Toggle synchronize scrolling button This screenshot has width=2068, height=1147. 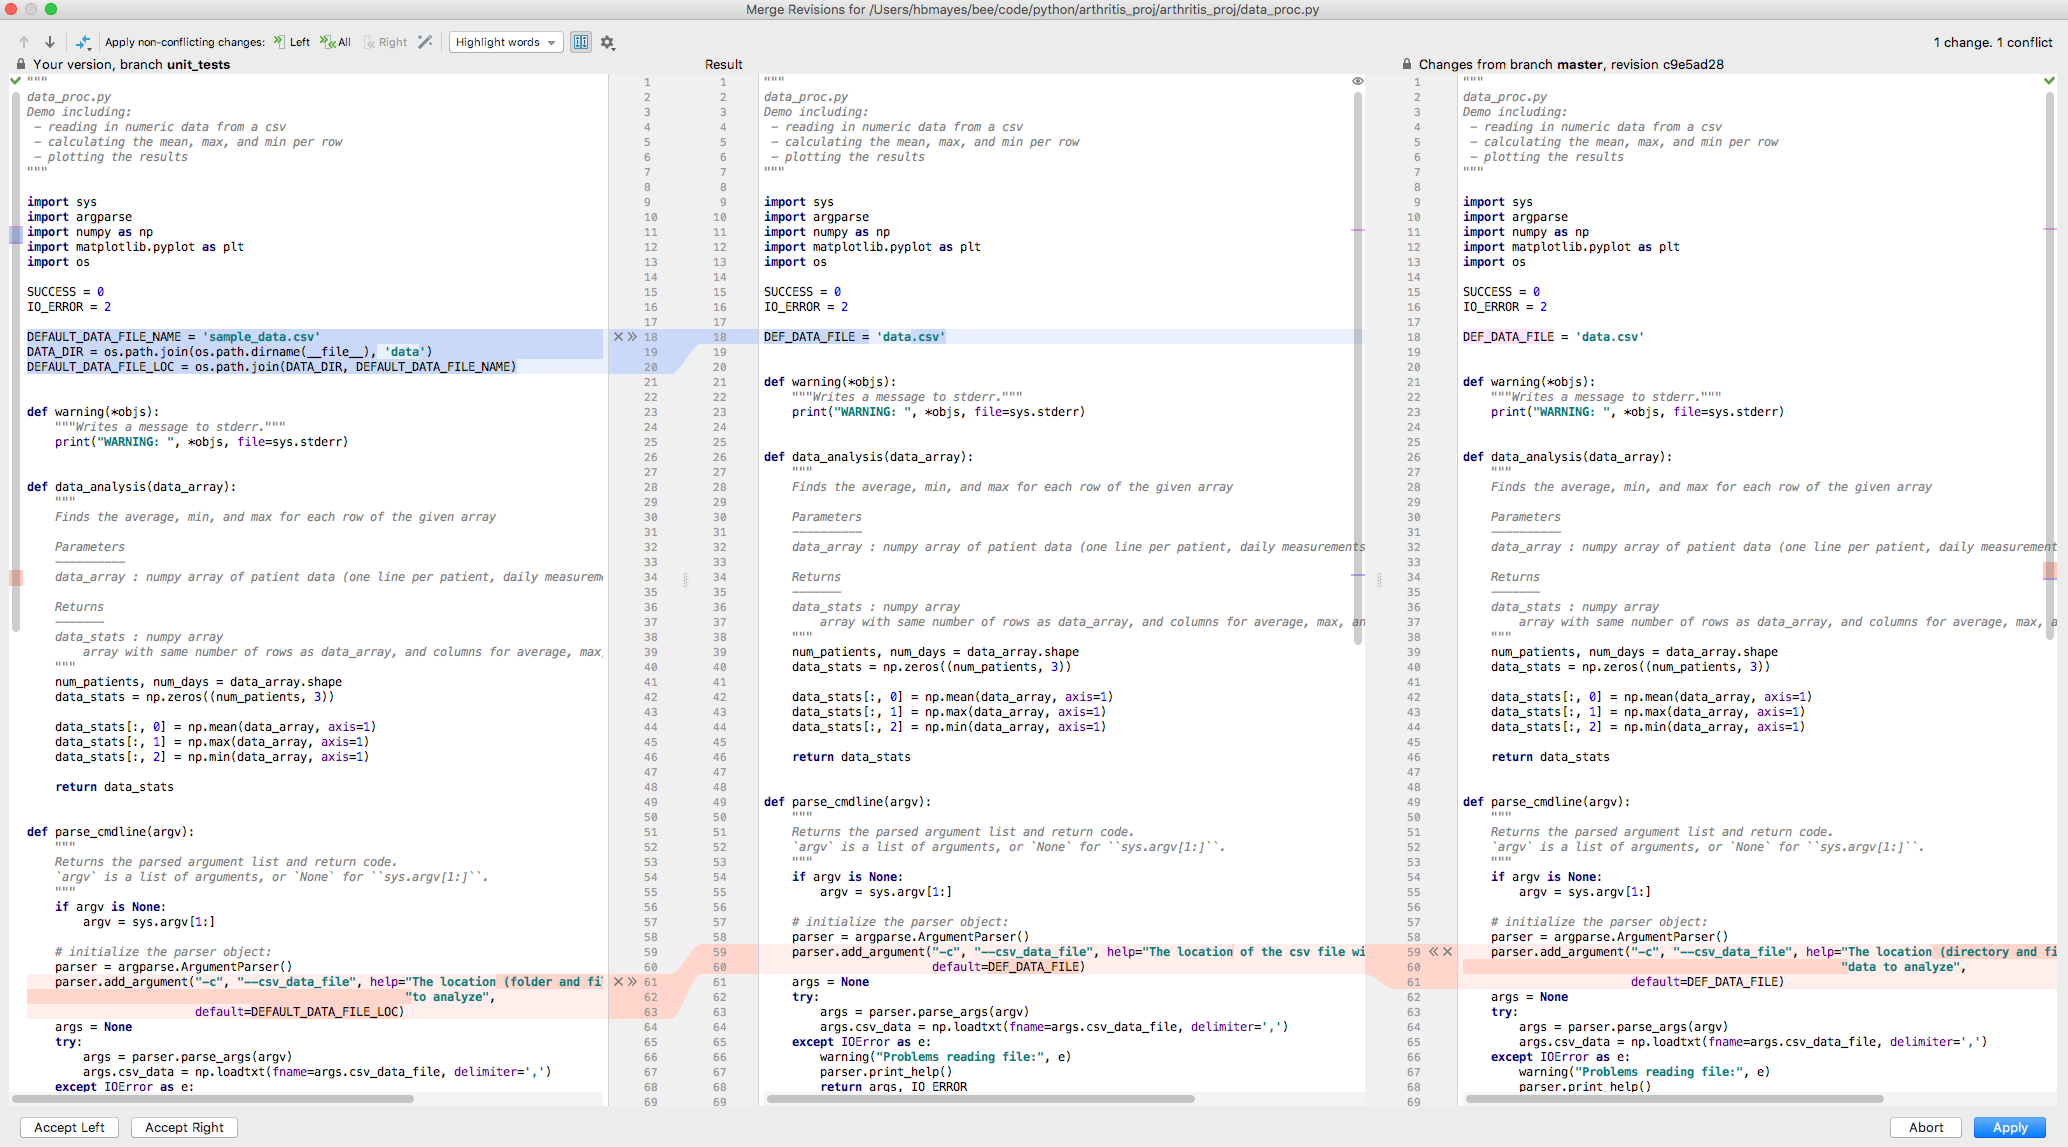coord(581,42)
